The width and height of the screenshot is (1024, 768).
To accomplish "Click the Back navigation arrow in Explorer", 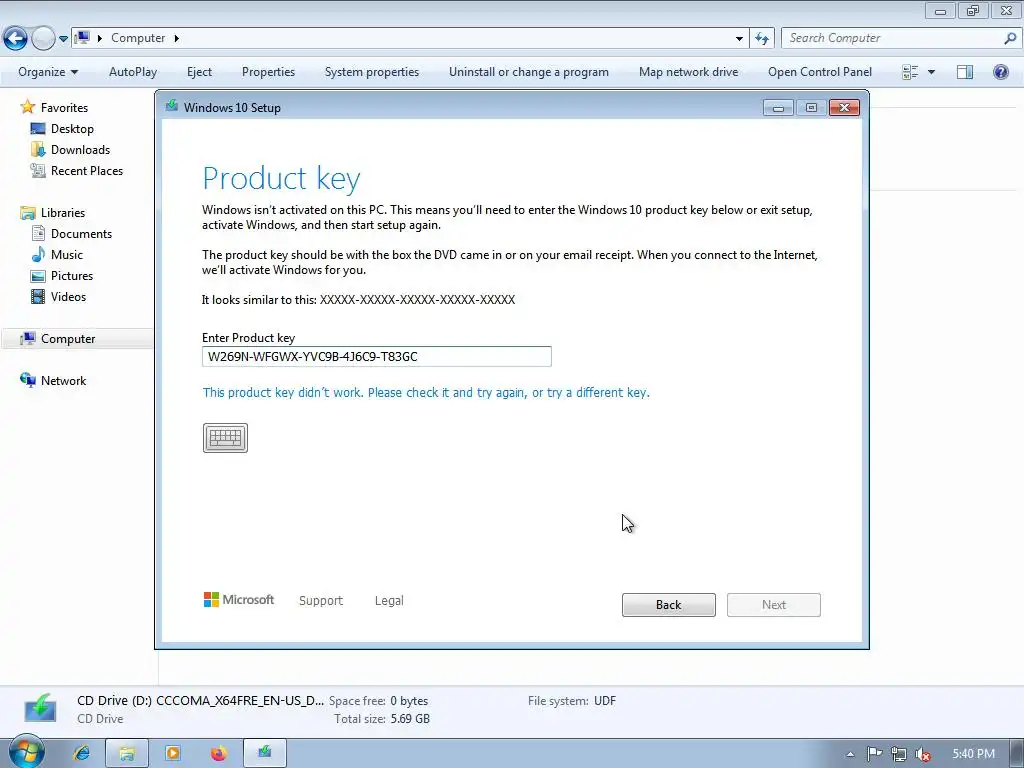I will (16, 39).
